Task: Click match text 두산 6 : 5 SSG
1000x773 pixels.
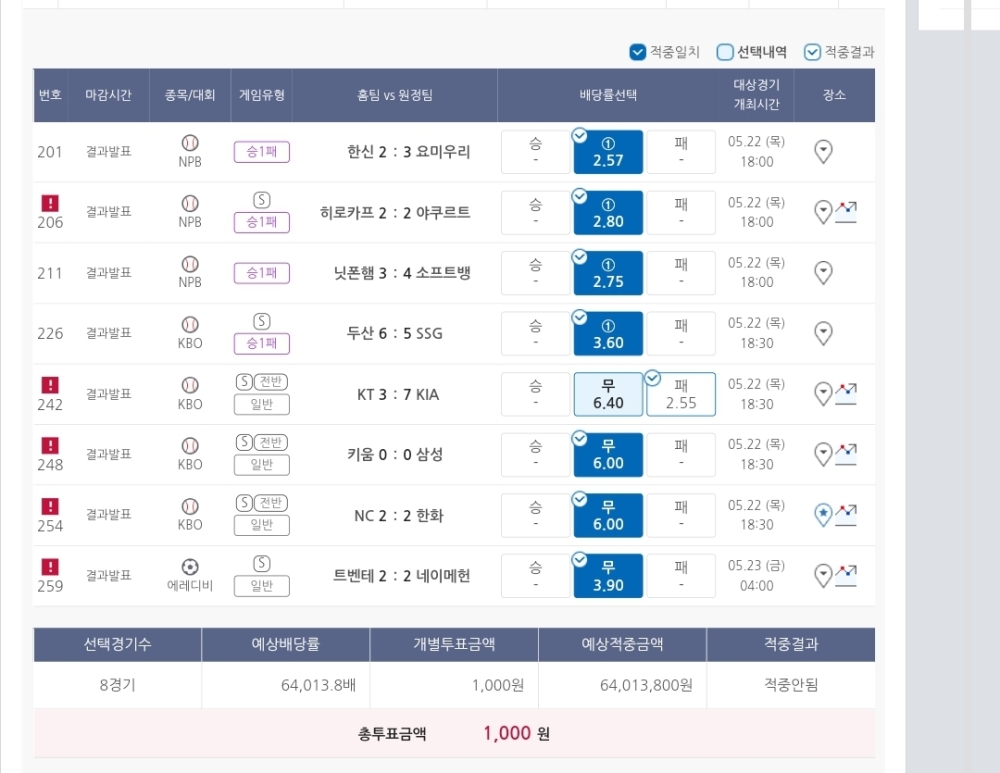Action: [394, 334]
